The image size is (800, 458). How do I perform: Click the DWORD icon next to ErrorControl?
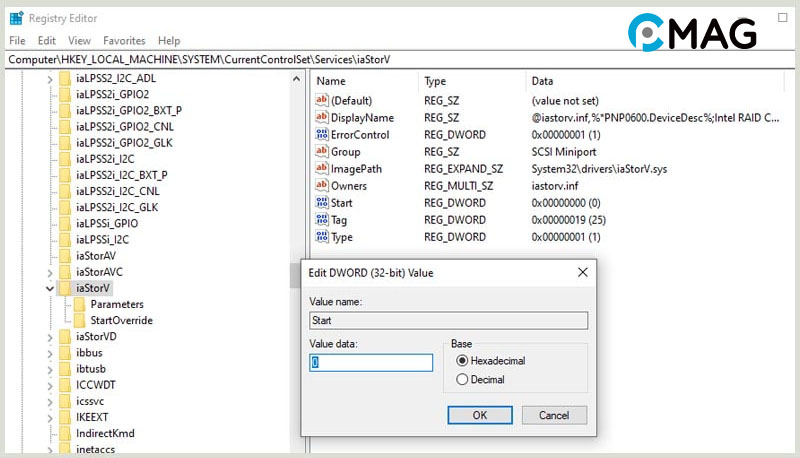pyautogui.click(x=322, y=134)
